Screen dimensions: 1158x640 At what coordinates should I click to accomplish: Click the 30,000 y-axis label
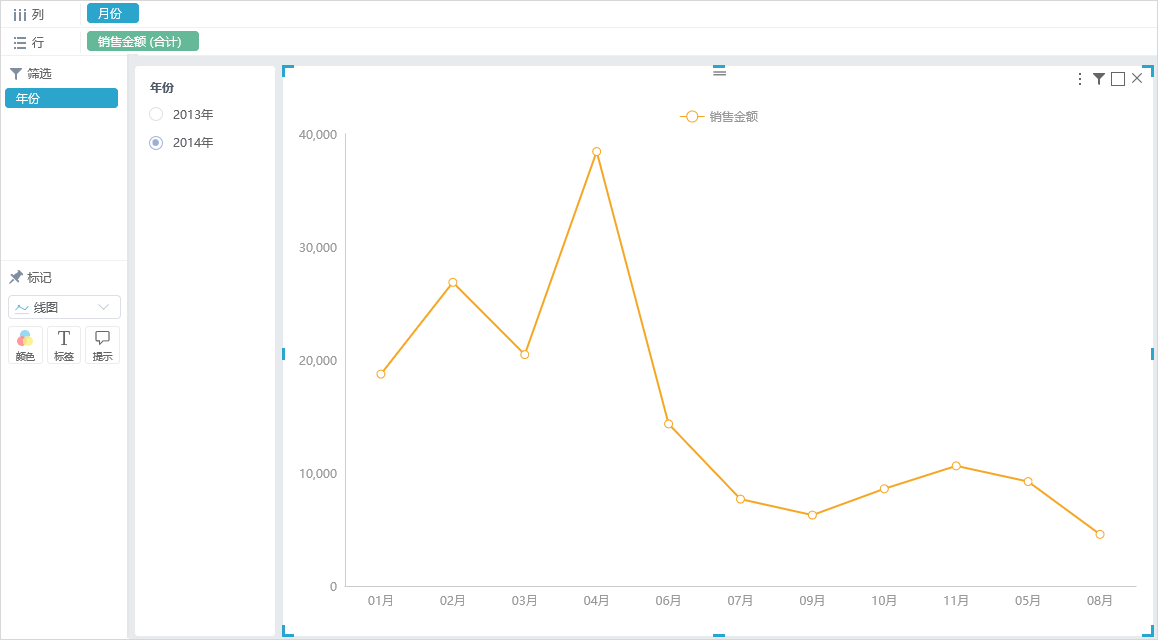318,247
